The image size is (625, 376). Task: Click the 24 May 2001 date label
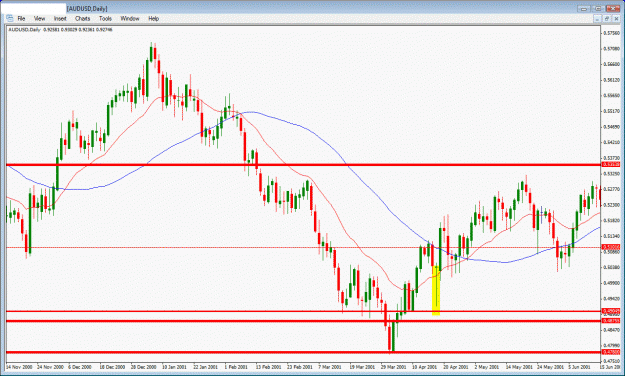coord(549,367)
